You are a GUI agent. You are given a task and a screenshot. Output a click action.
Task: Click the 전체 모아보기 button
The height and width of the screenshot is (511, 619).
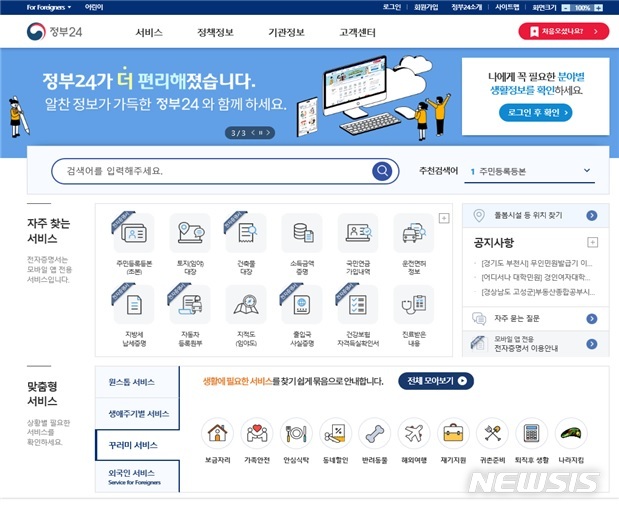[x=436, y=381]
